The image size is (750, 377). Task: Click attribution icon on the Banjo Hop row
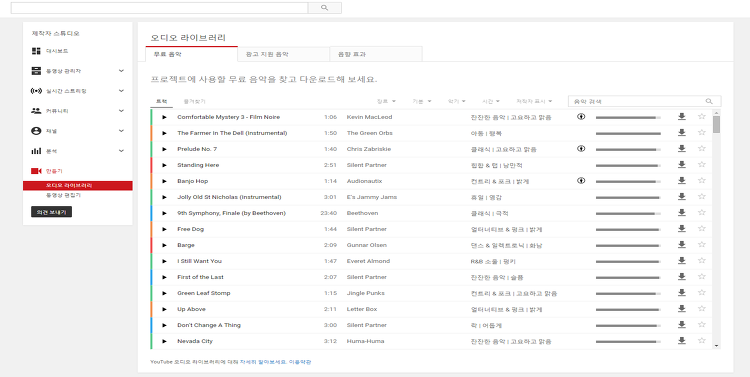tap(581, 181)
